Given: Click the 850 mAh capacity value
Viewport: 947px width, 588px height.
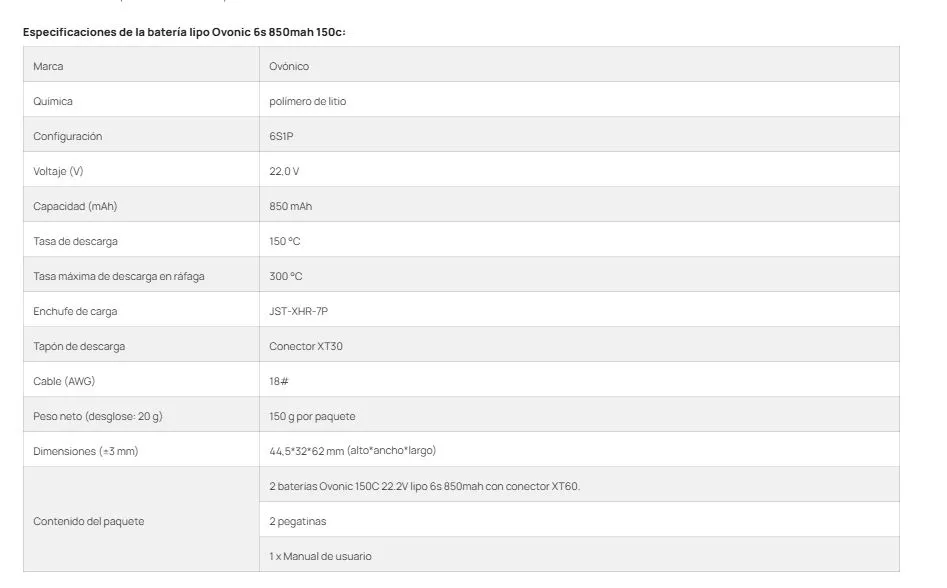Looking at the screenshot, I should click(x=291, y=206).
